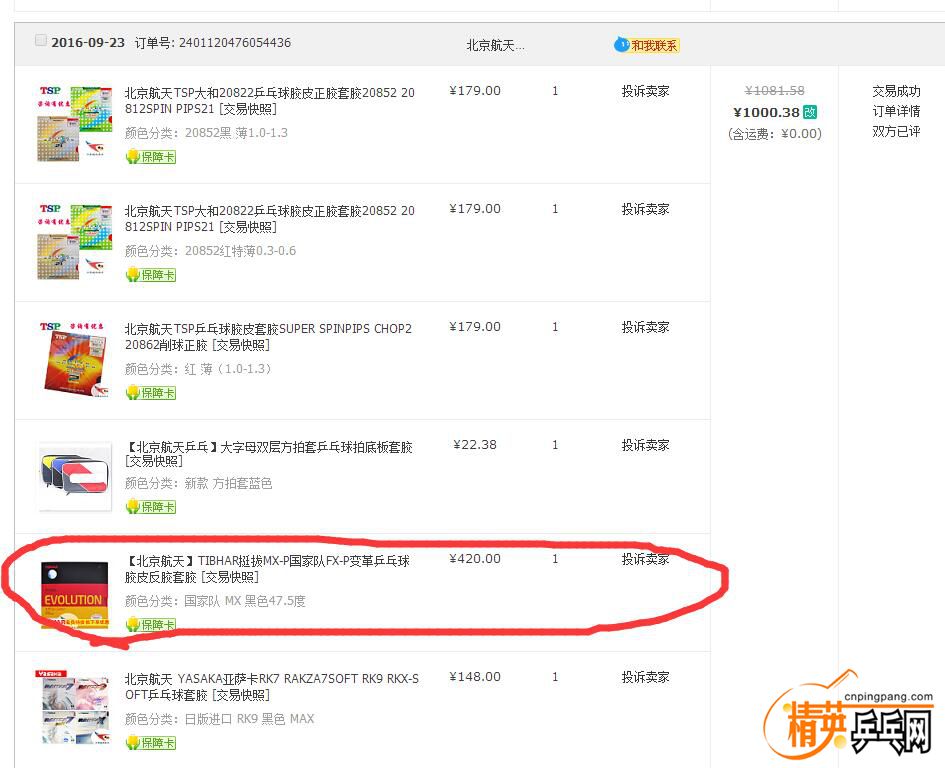The width and height of the screenshot is (945, 768).
Task: Click 投诉卖家 for ¥22.38 racket case
Action: tap(645, 445)
